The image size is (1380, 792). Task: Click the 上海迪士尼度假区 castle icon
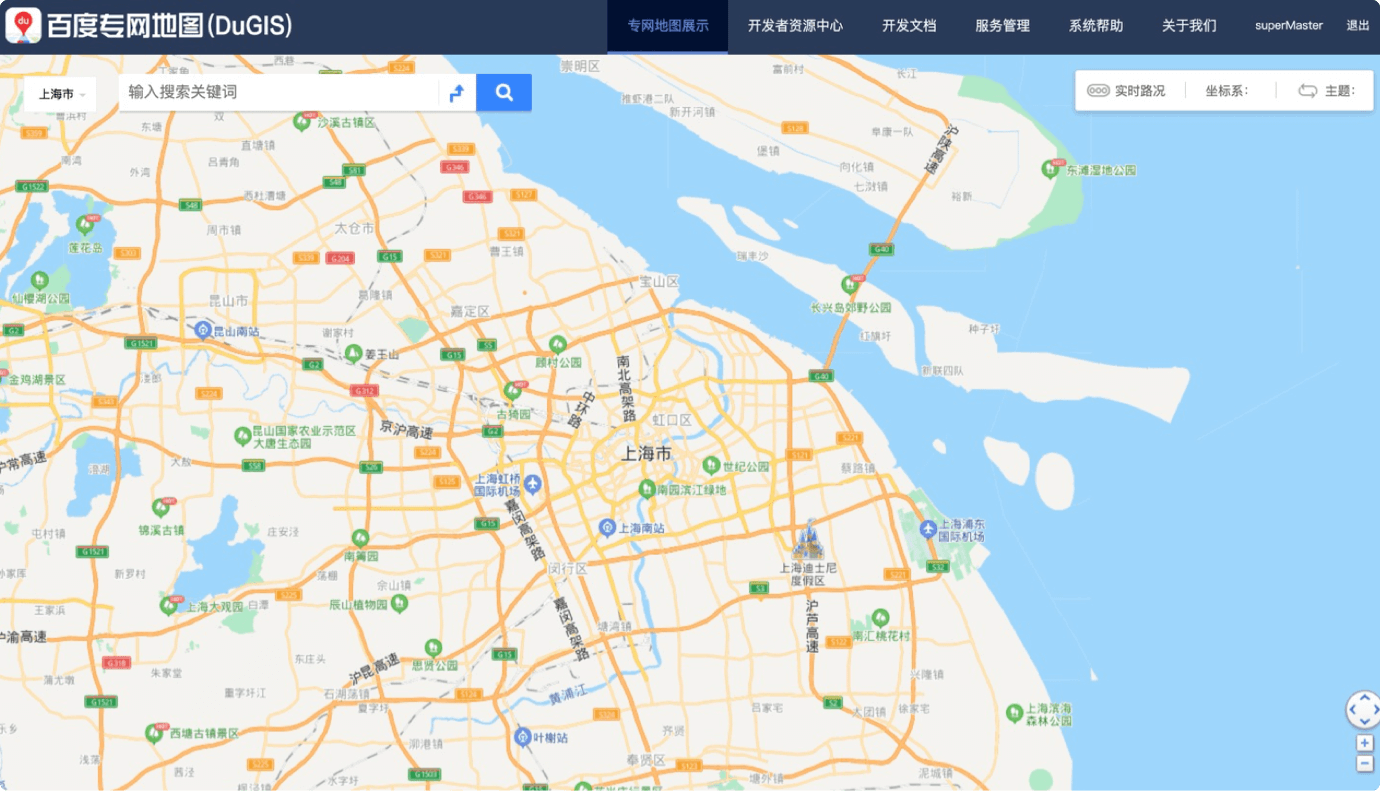808,540
